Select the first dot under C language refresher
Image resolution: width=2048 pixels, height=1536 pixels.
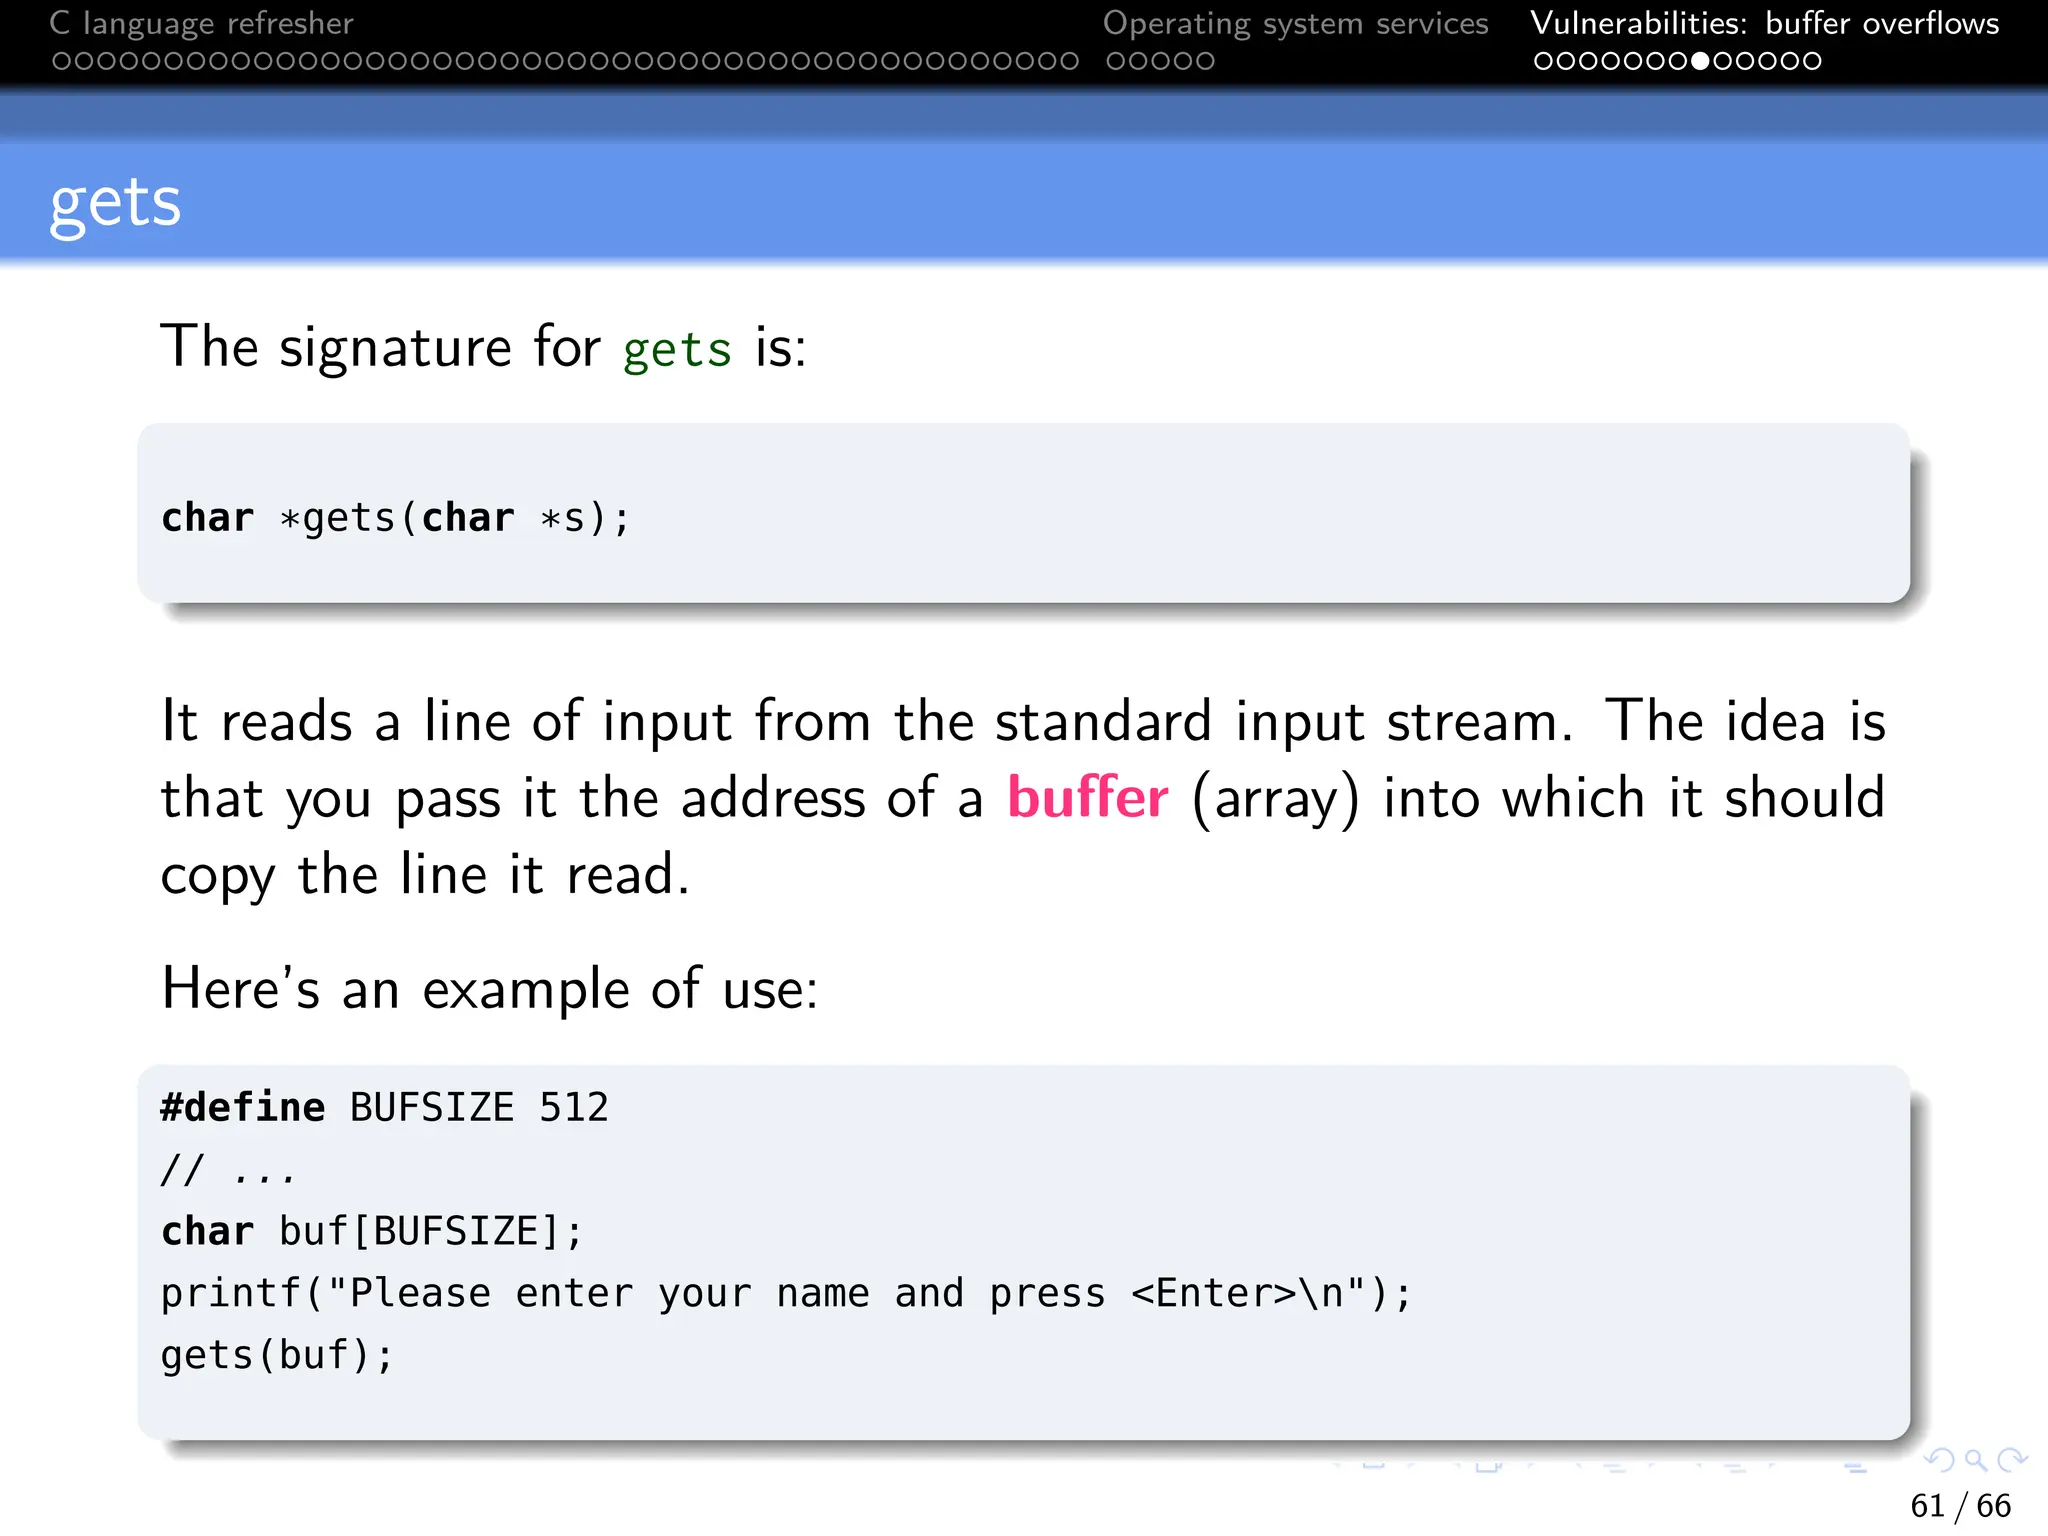point(61,61)
